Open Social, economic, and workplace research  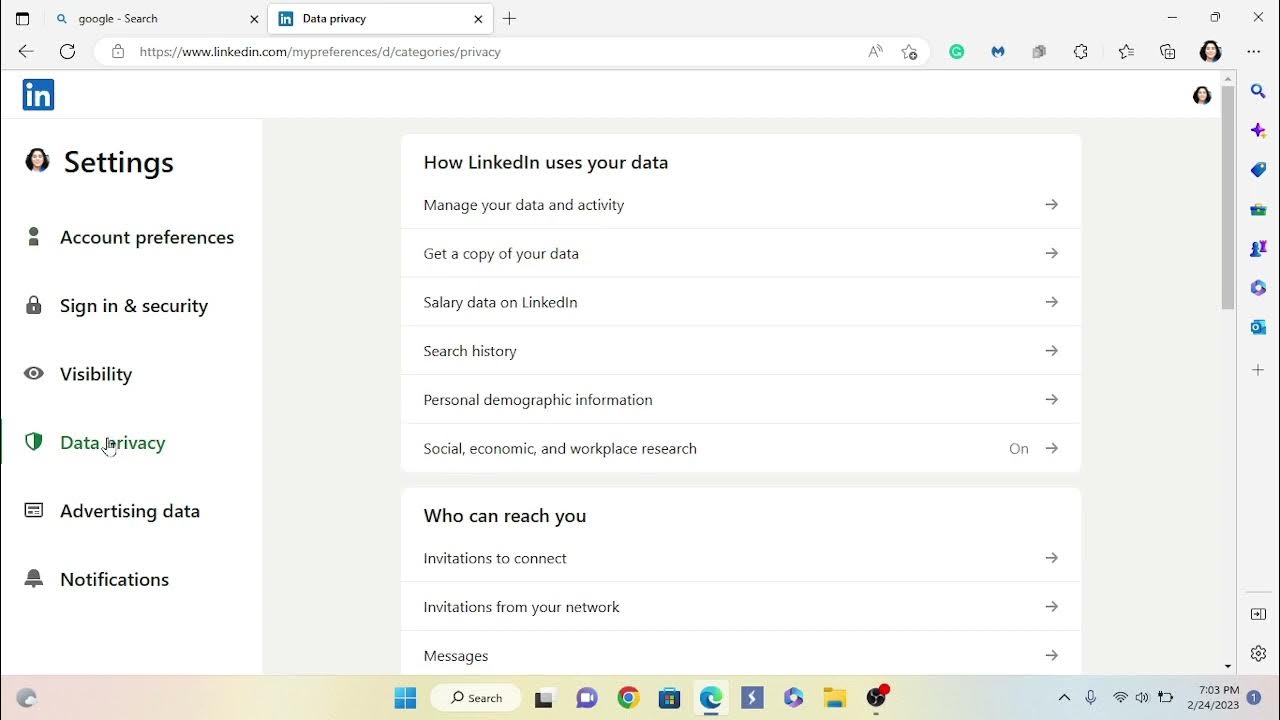pos(741,448)
